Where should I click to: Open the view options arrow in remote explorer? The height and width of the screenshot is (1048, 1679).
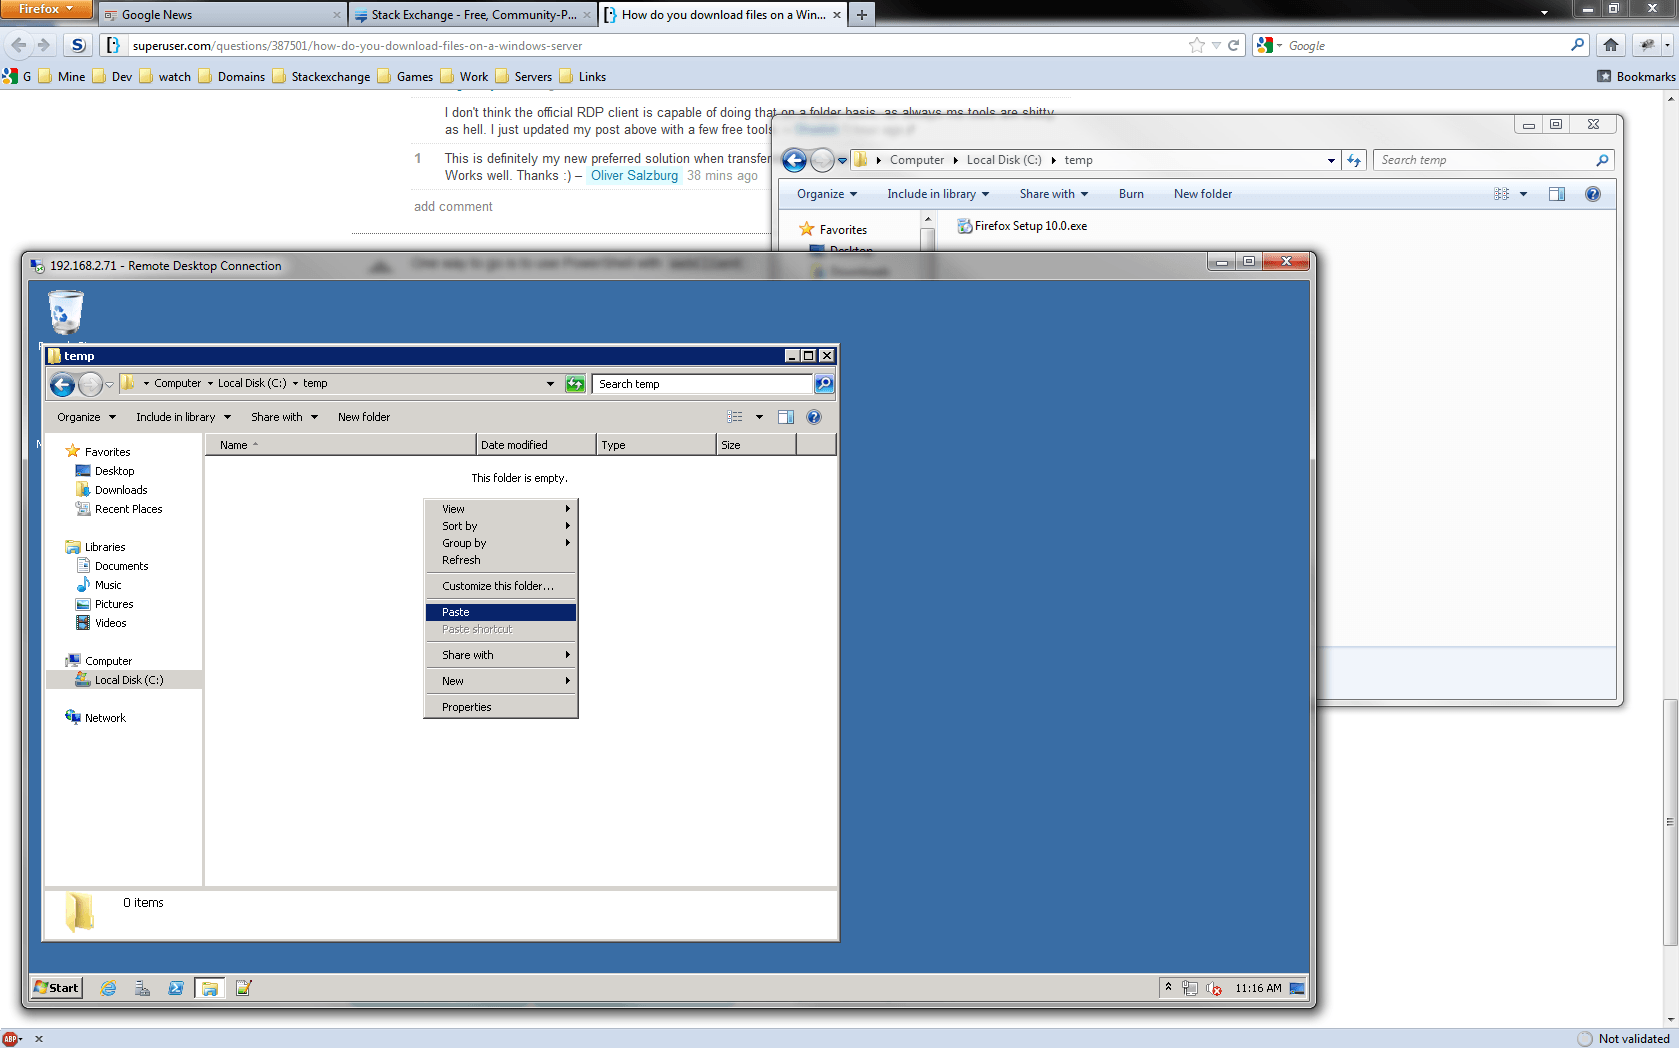point(759,417)
